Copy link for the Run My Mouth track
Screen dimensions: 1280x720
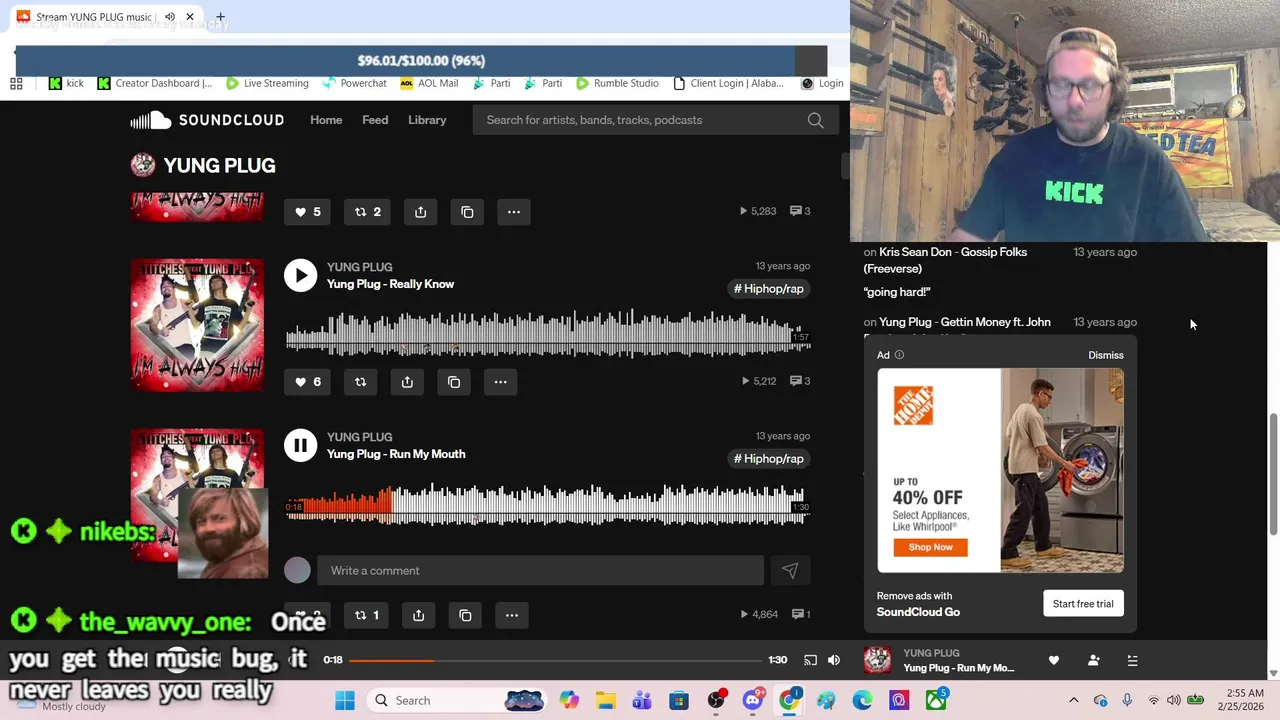point(465,615)
